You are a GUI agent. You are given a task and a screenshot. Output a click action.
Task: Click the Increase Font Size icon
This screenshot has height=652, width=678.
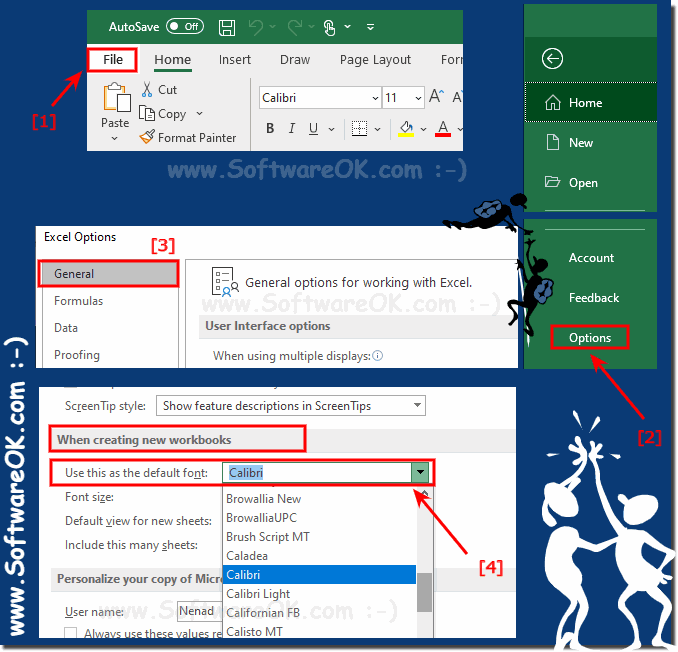(436, 96)
